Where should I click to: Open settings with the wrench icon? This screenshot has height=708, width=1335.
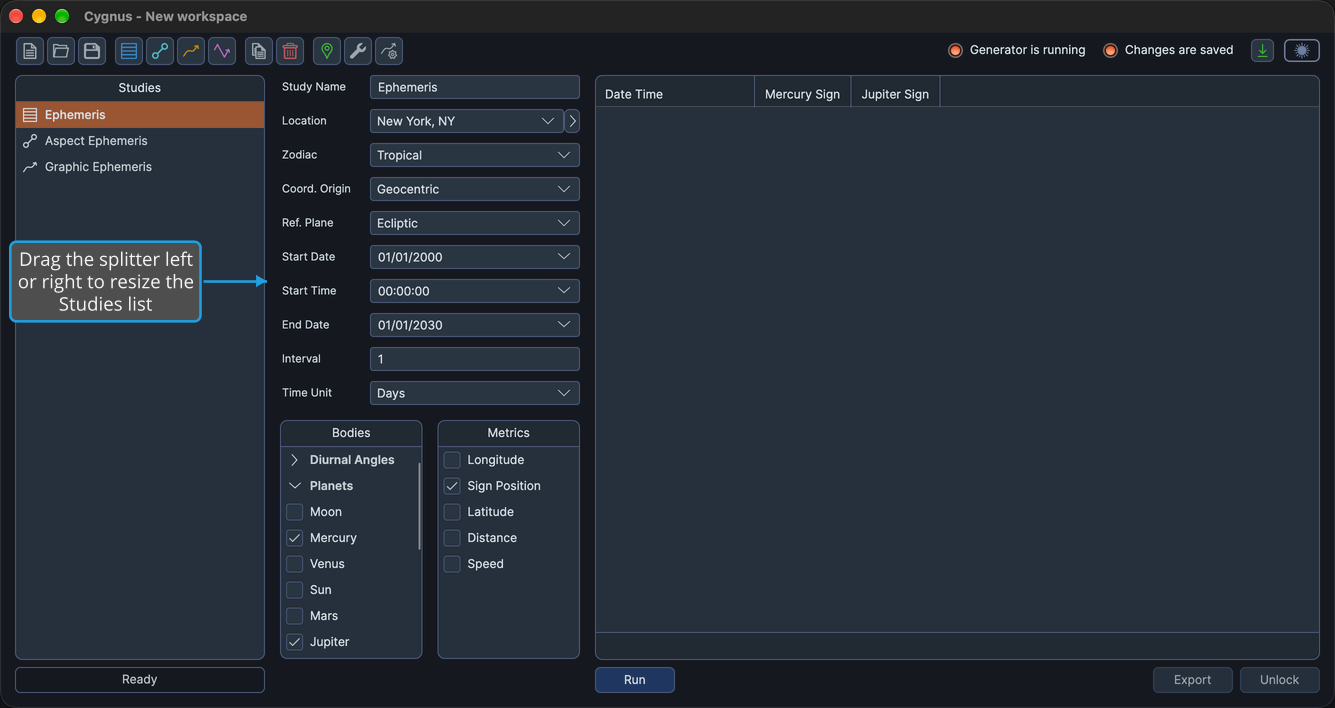(x=358, y=51)
